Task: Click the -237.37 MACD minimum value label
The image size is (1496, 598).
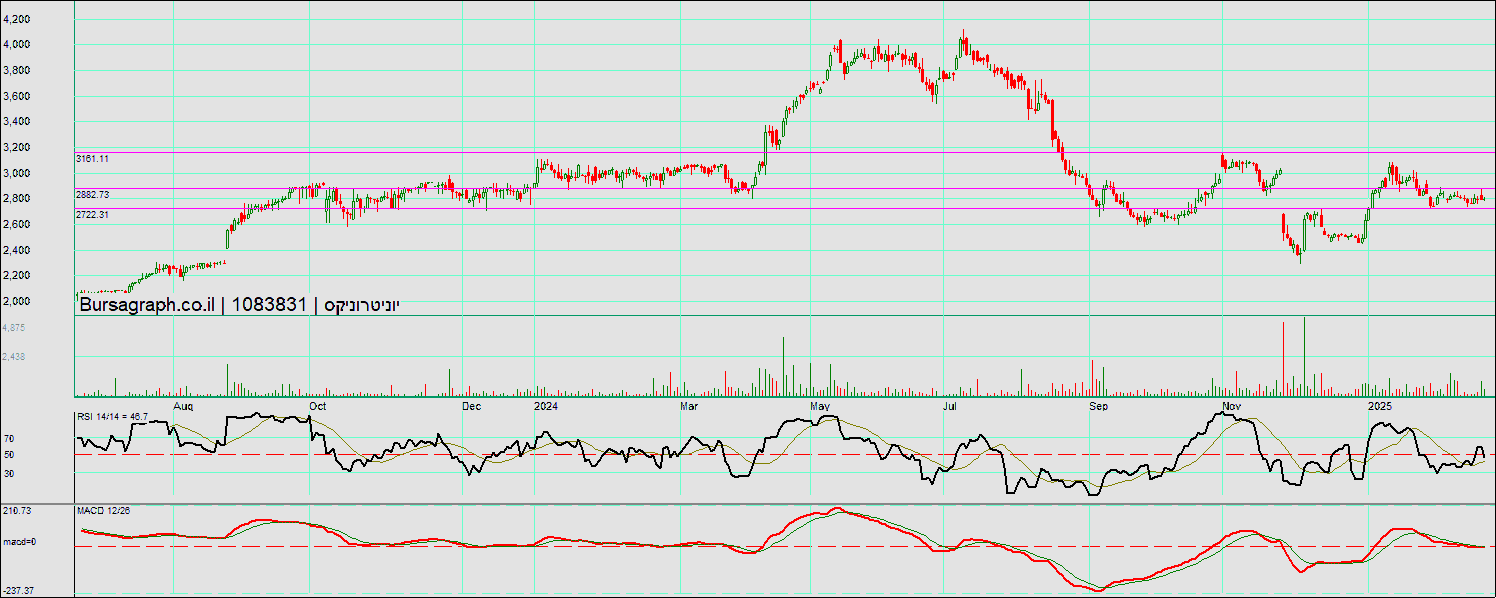Action: click(x=18, y=591)
